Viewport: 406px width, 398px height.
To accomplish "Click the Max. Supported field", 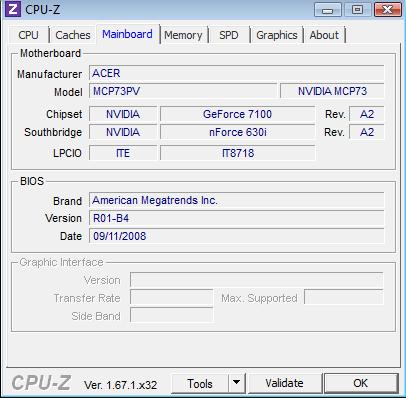I will coord(344,297).
